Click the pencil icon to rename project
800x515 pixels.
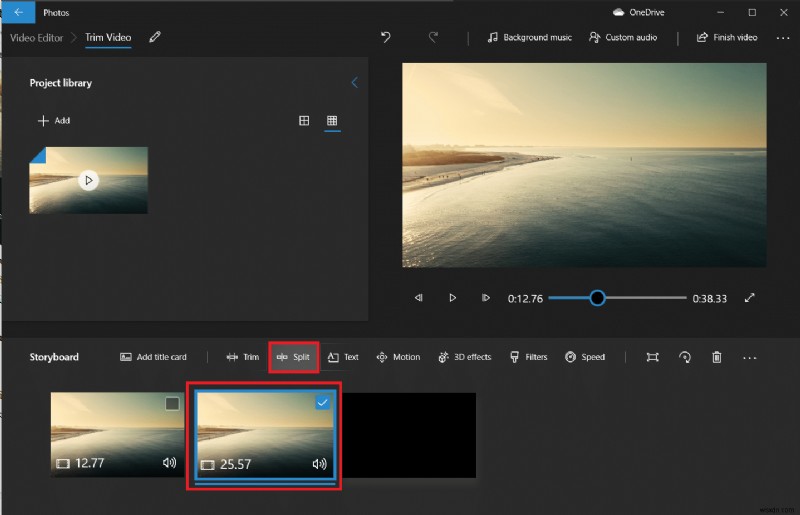coord(154,38)
